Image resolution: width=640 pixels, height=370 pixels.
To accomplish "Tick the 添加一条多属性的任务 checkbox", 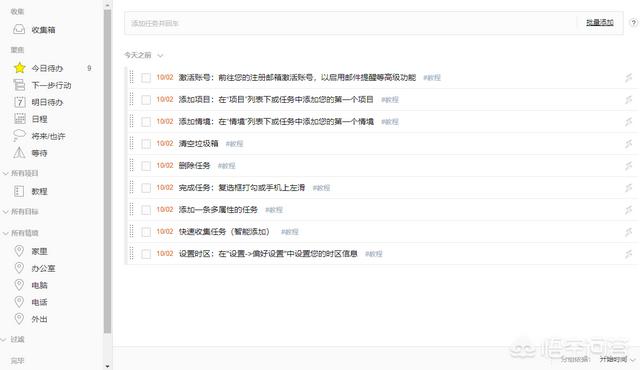I will point(146,210).
